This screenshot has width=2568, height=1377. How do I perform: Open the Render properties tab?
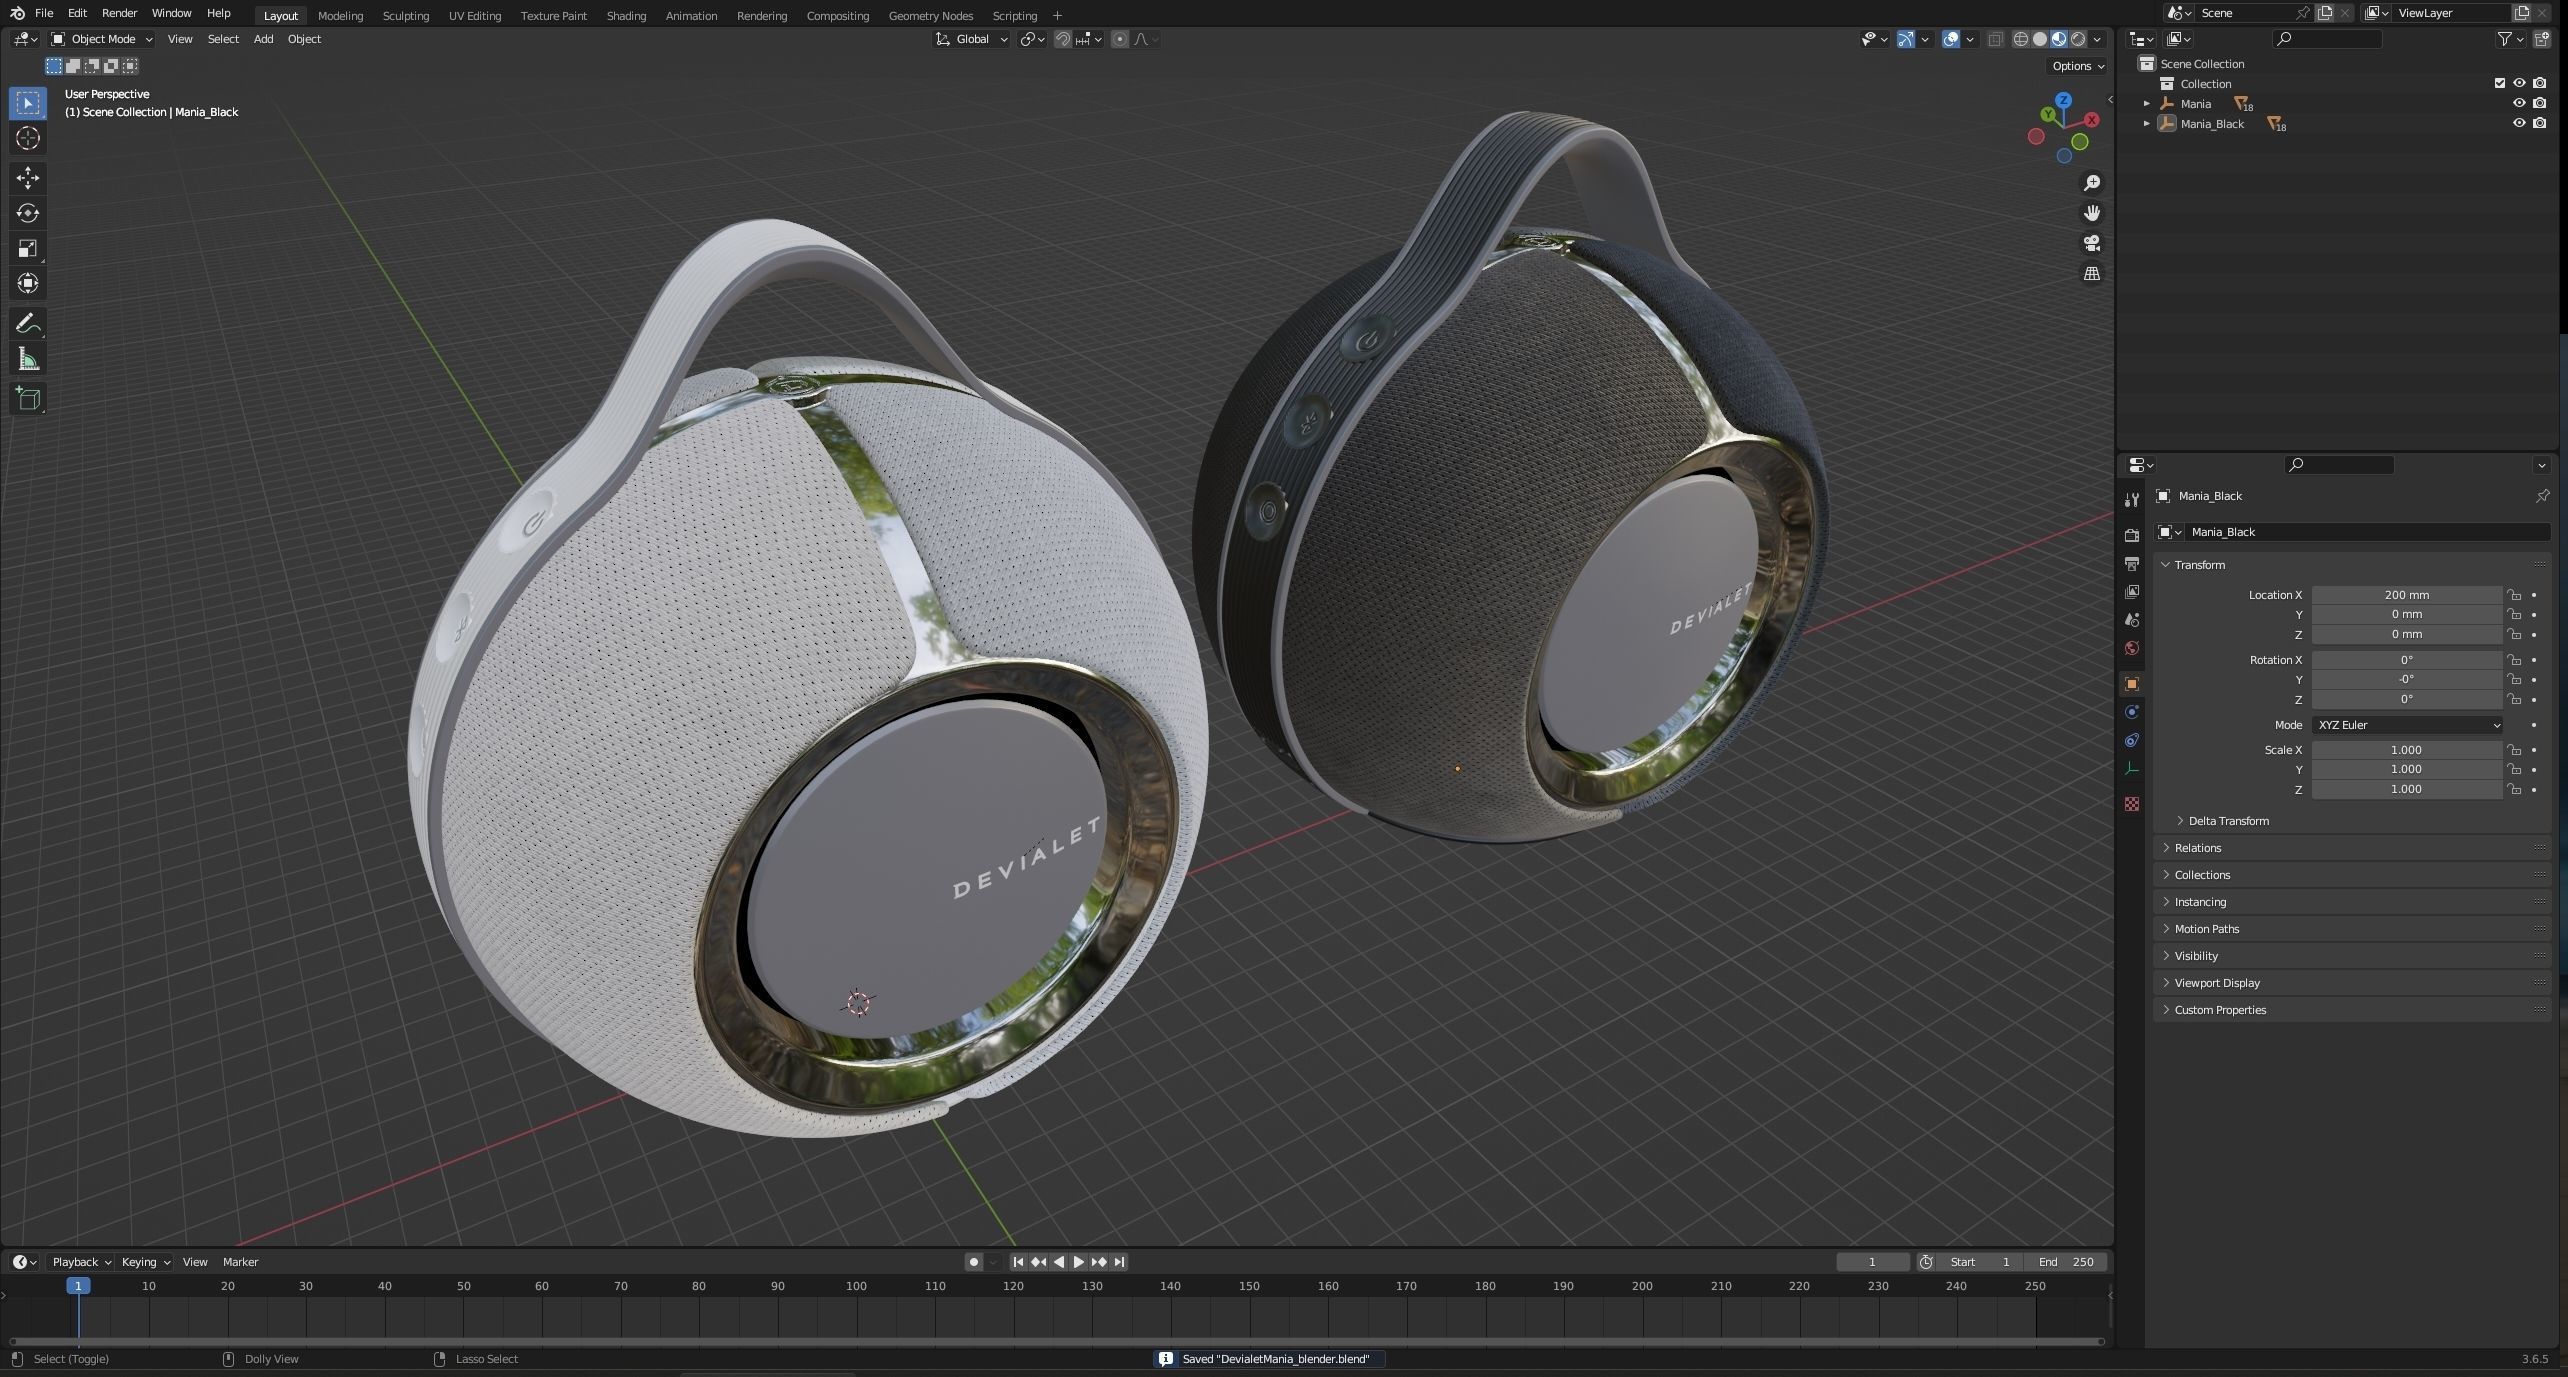[x=2131, y=535]
